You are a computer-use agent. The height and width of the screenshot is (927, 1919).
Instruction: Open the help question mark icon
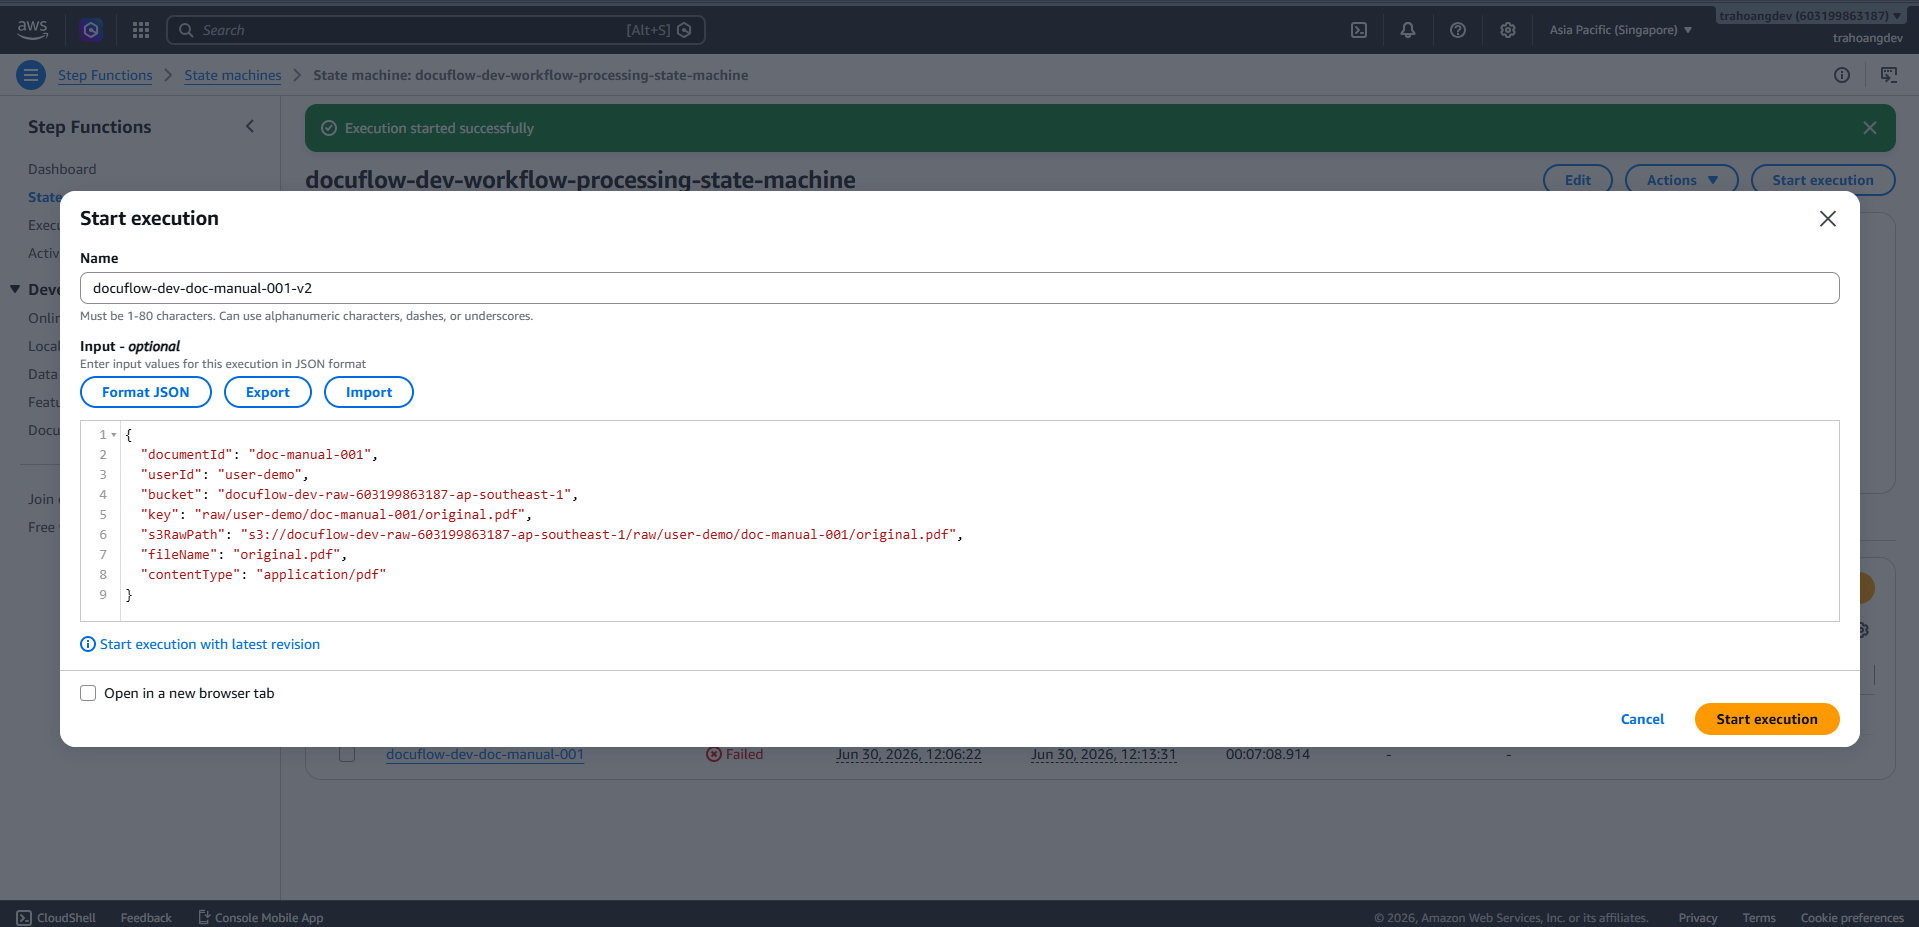(x=1458, y=30)
